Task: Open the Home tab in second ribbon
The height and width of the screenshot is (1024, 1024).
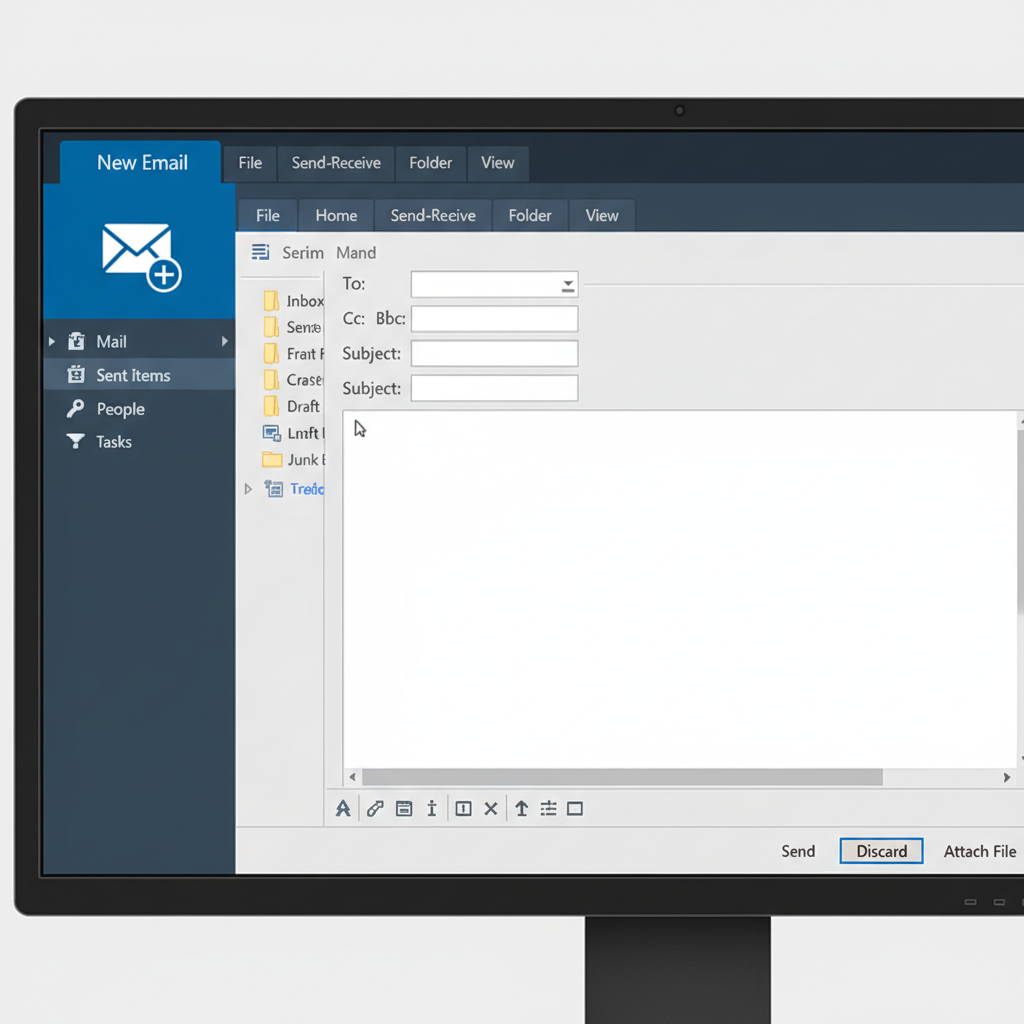Action: [x=336, y=215]
